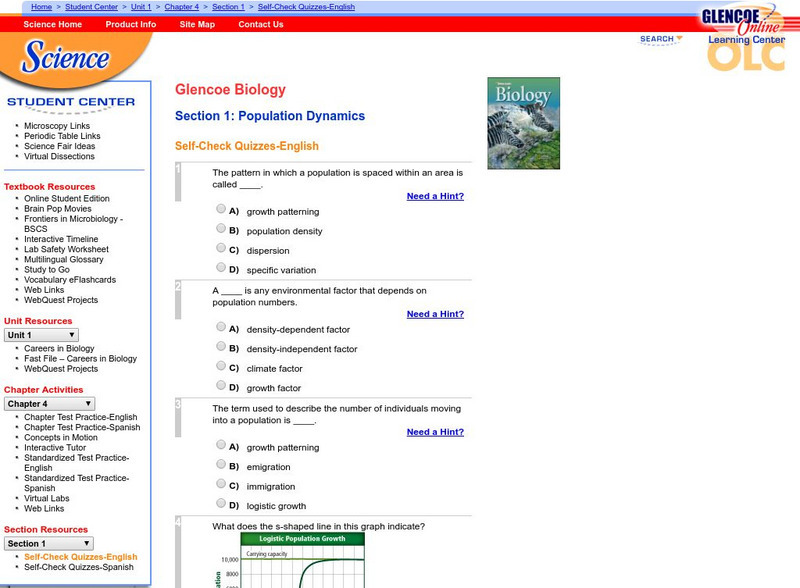Open Interactive Timeline
Image resolution: width=800 pixels, height=588 pixels.
pos(61,239)
